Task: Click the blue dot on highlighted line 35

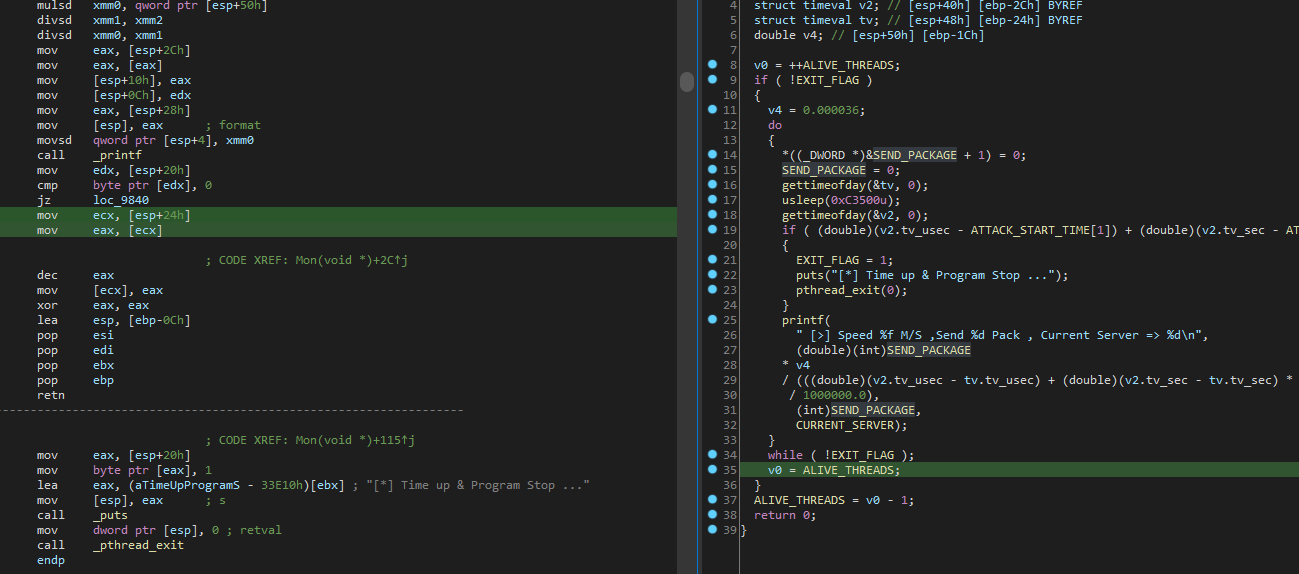Action: pyautogui.click(x=712, y=470)
